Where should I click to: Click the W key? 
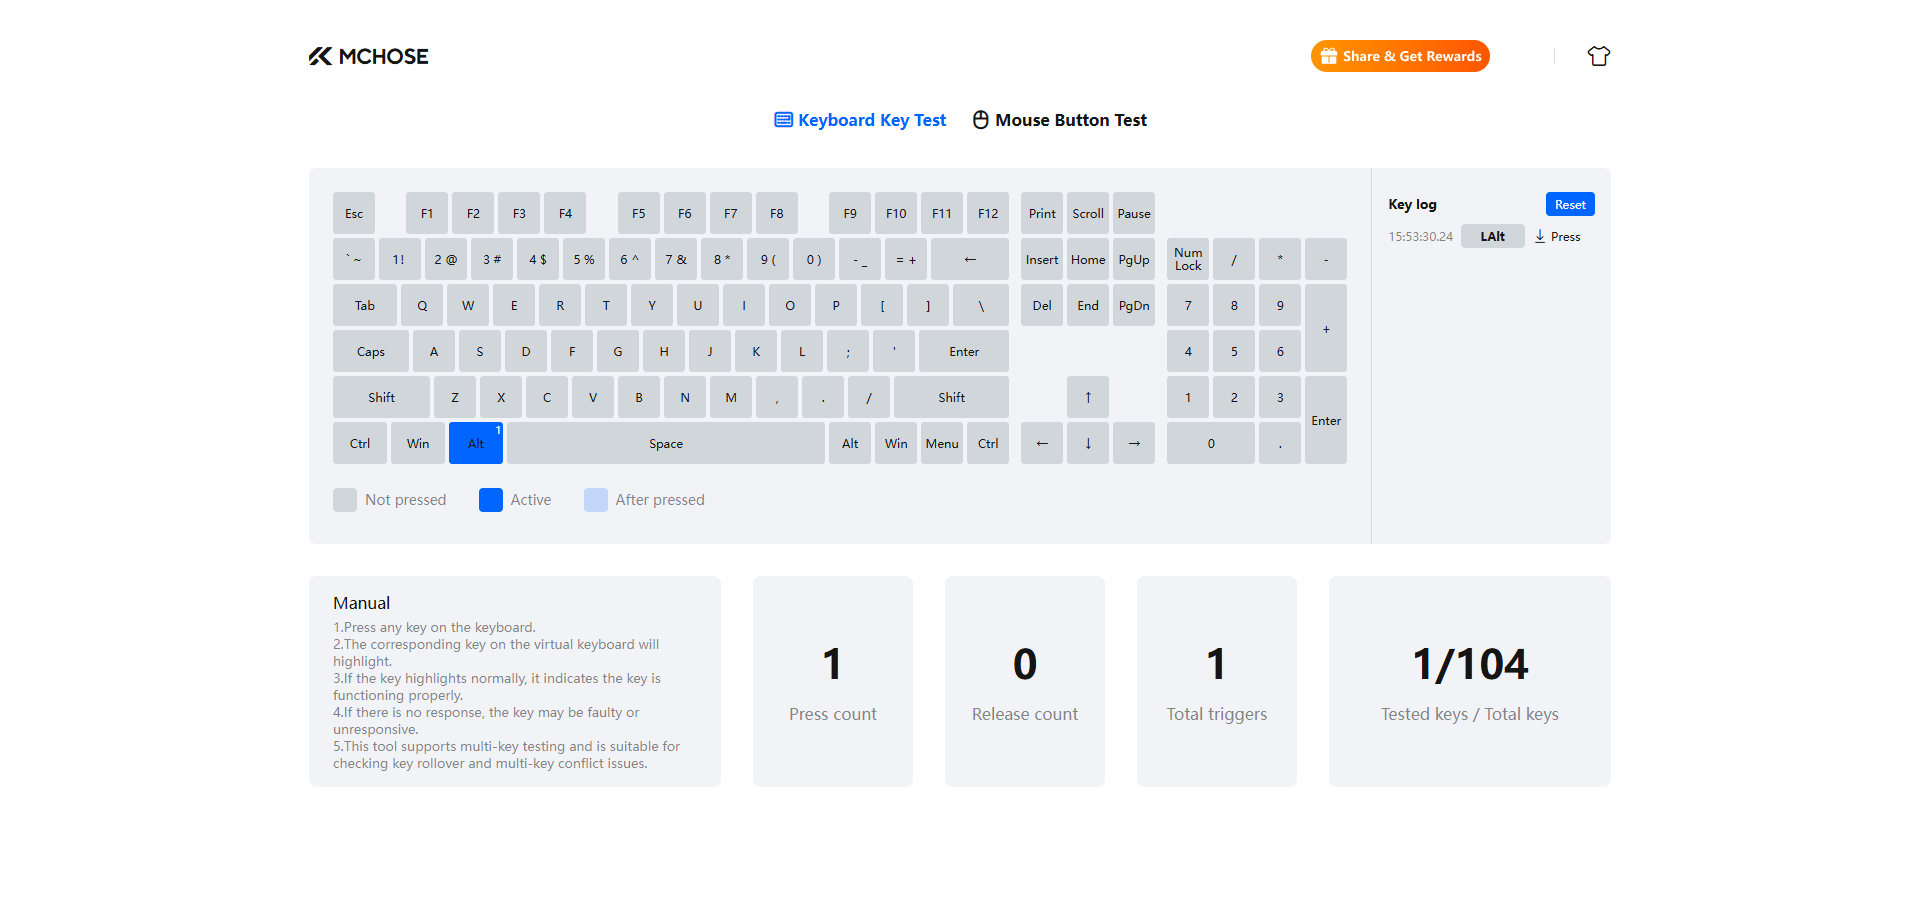pos(468,305)
